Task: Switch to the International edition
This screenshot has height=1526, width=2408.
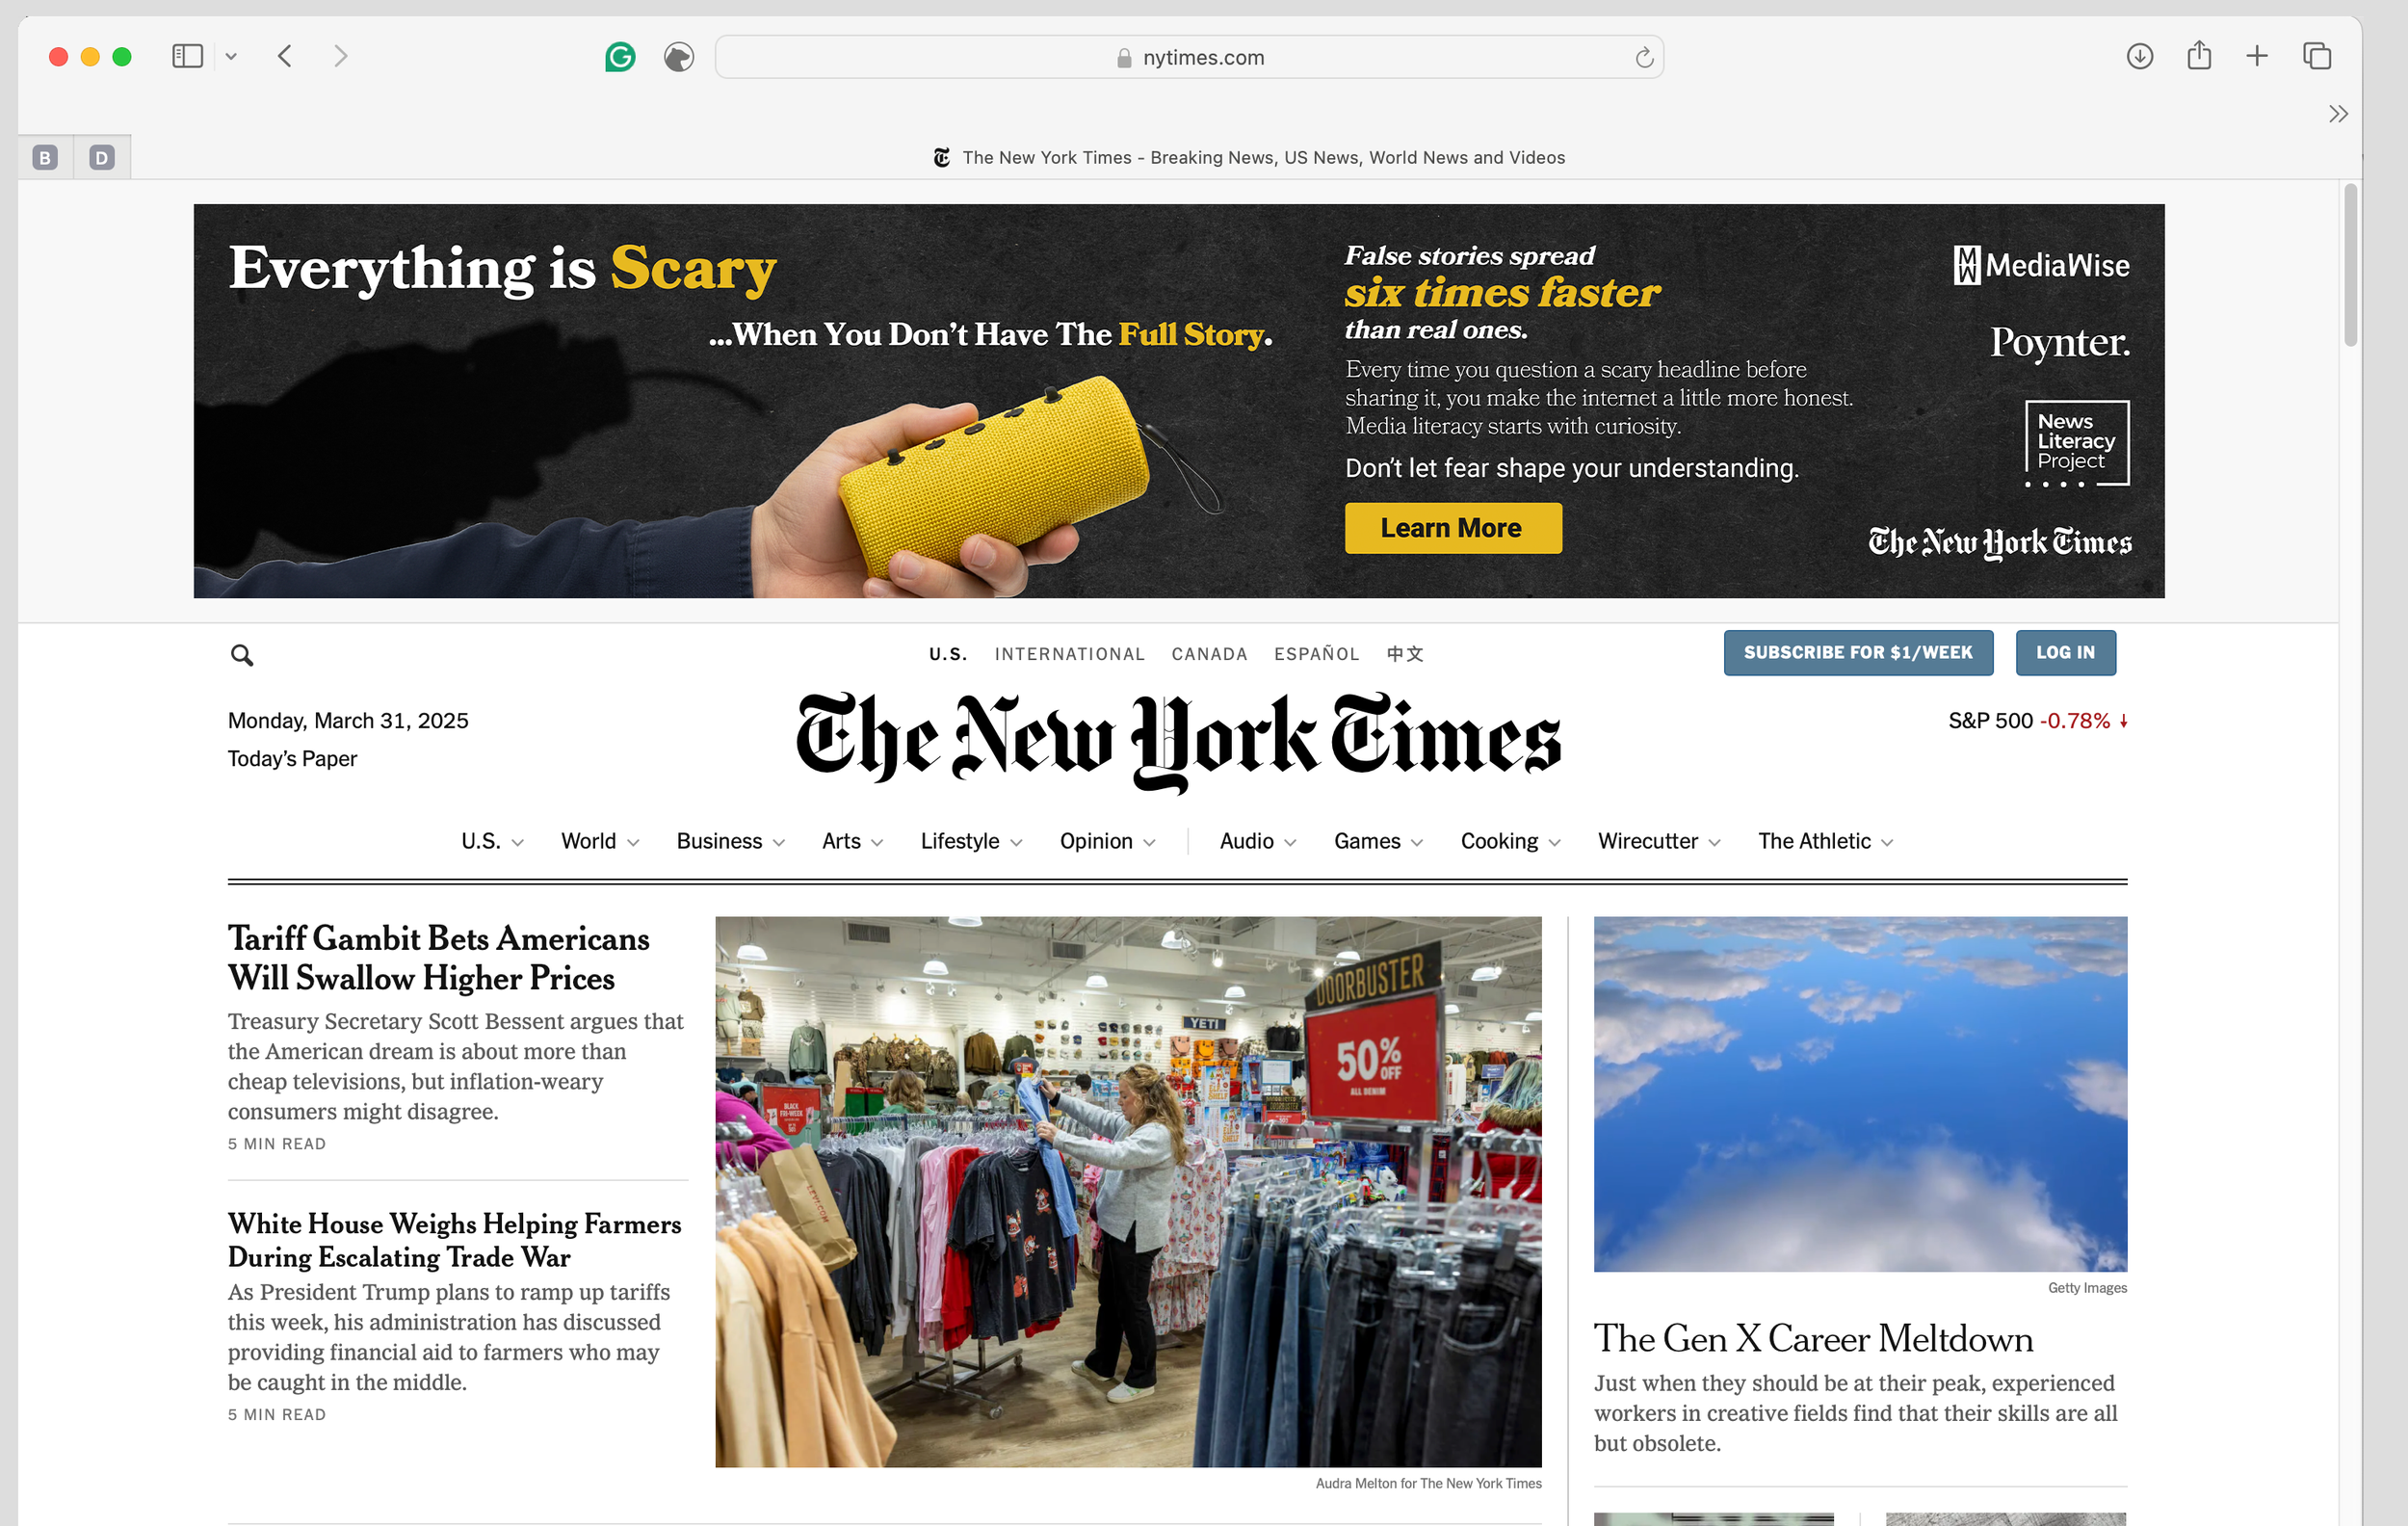Action: (x=1069, y=654)
